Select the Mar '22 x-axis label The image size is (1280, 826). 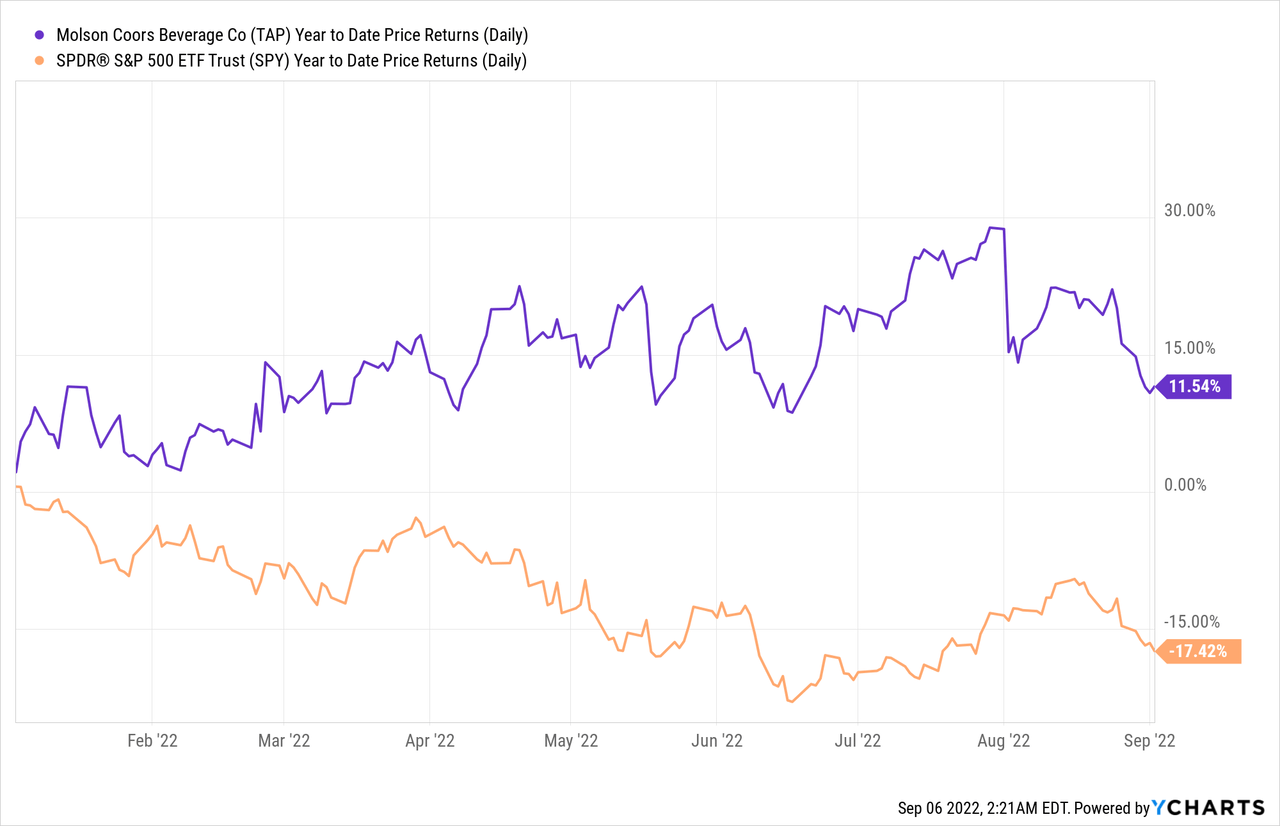coord(285,741)
